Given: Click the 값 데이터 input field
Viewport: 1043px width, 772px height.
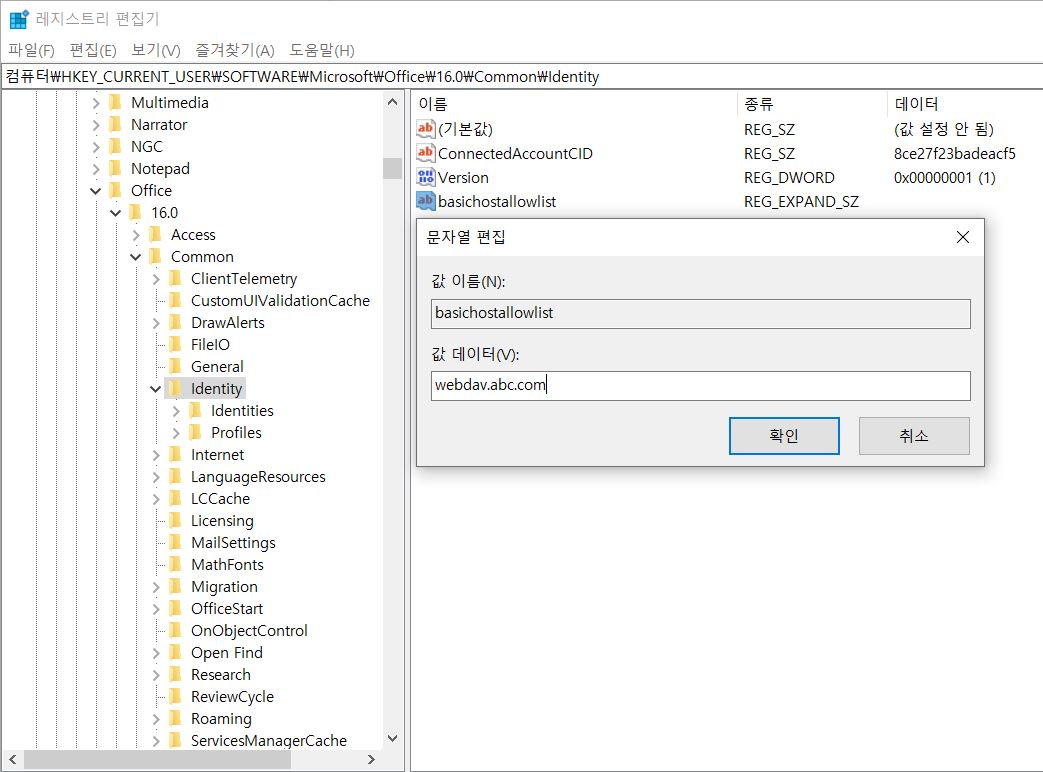Looking at the screenshot, I should 700,386.
